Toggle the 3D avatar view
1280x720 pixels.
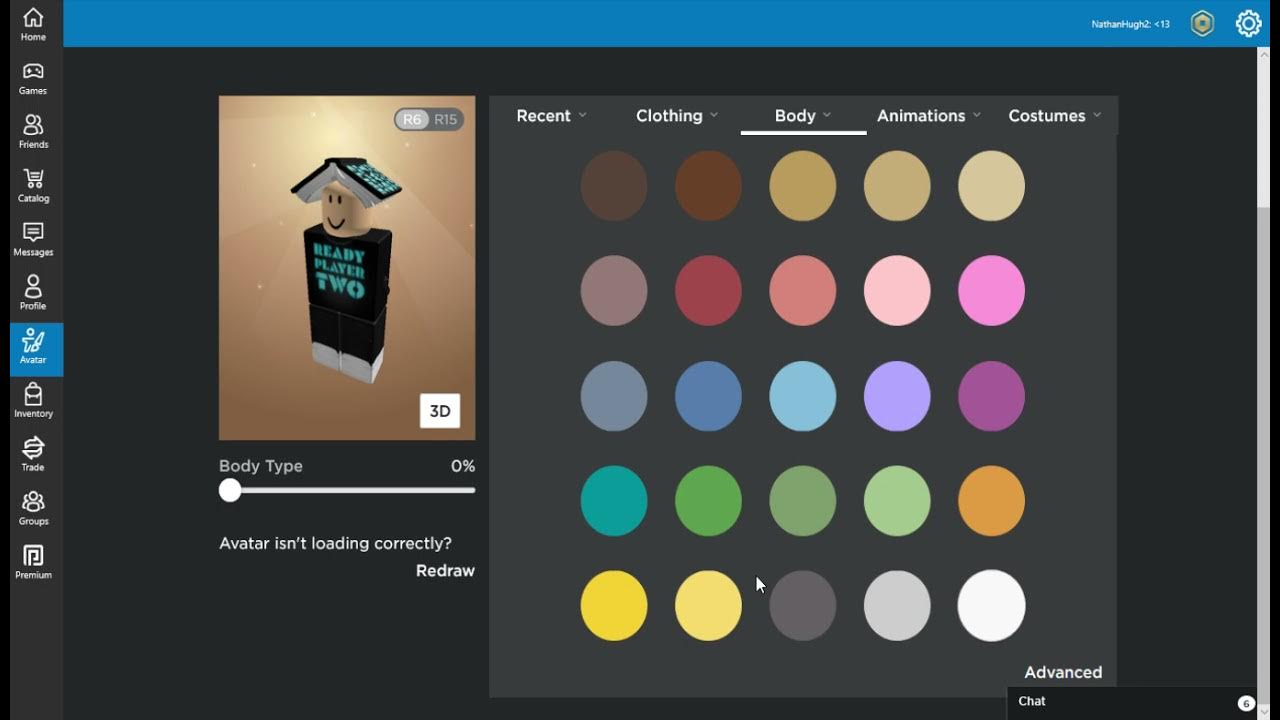click(440, 411)
